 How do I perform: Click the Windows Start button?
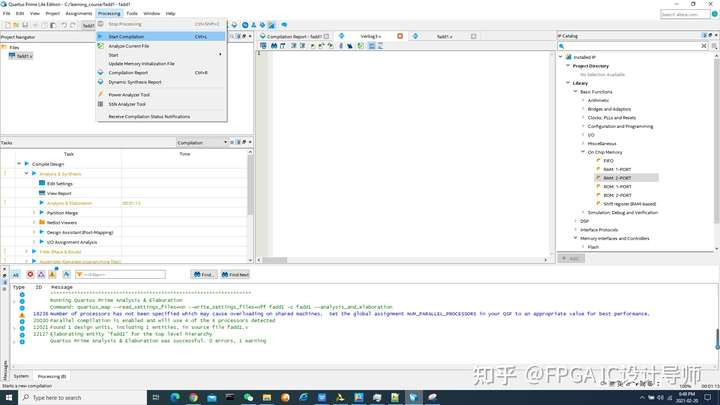point(9,398)
